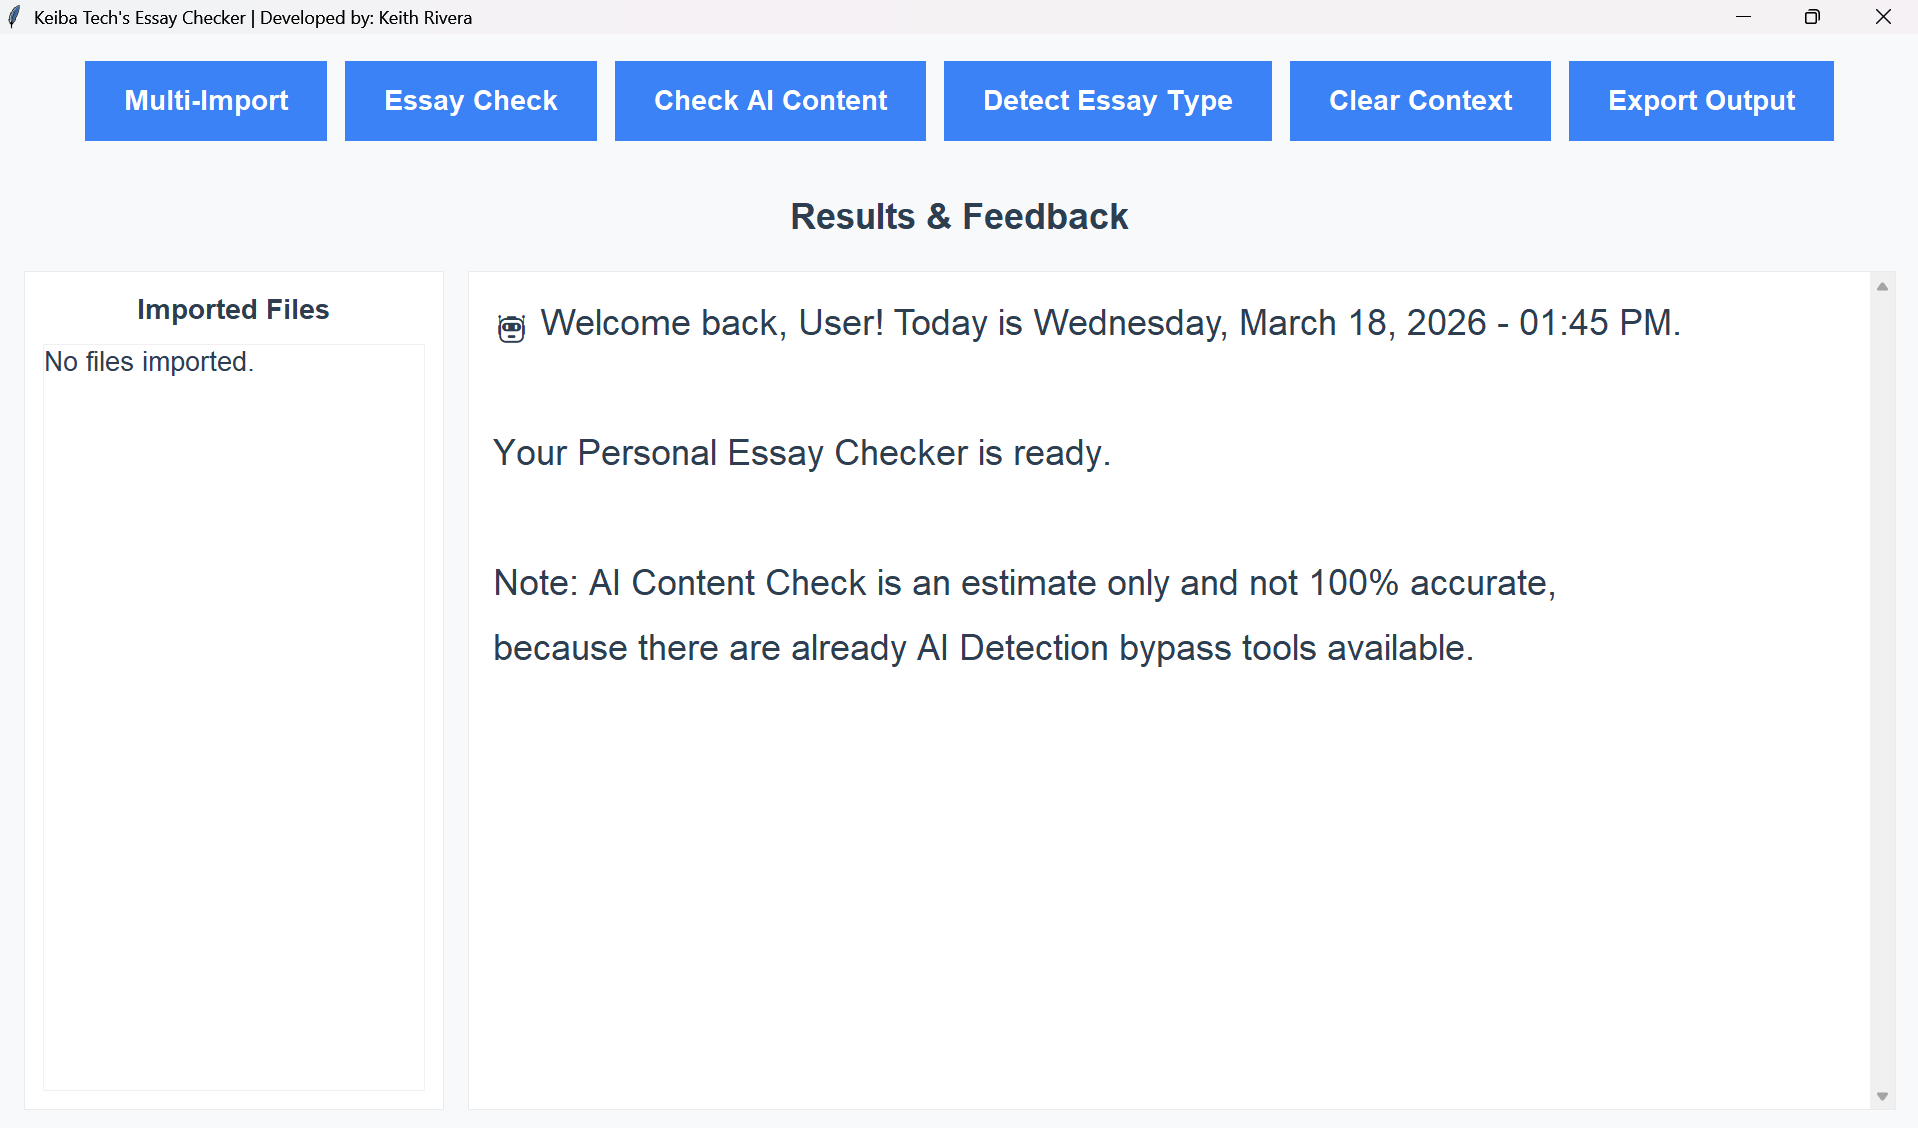Clear Context for the checker
This screenshot has width=1918, height=1128.
coord(1420,100)
